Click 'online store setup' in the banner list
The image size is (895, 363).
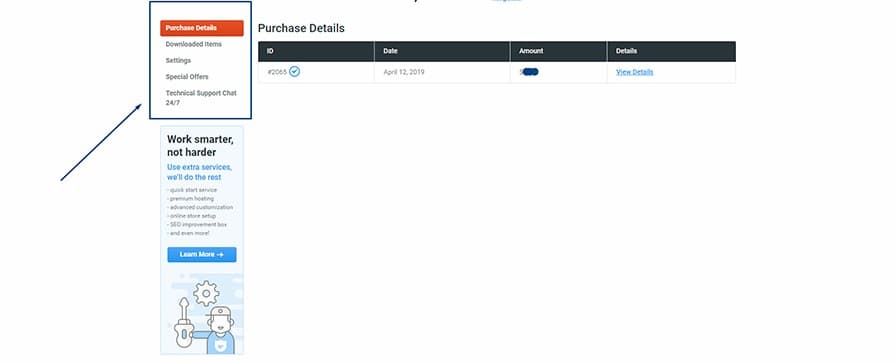pyautogui.click(x=192, y=216)
